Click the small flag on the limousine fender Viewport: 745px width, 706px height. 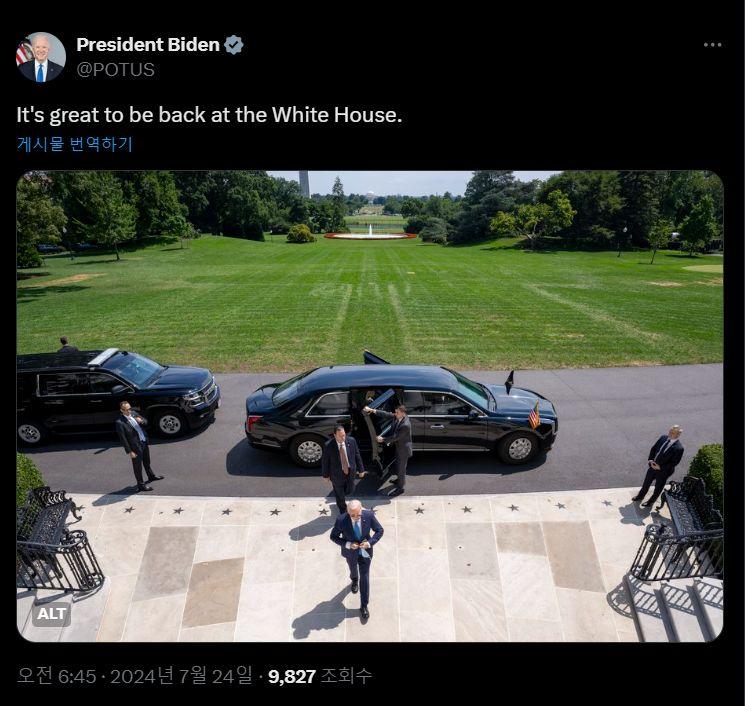pos(535,415)
